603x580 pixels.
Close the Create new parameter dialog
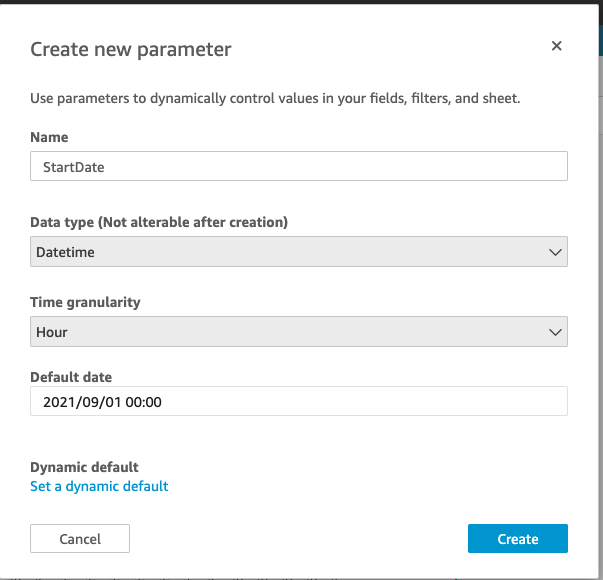click(556, 46)
